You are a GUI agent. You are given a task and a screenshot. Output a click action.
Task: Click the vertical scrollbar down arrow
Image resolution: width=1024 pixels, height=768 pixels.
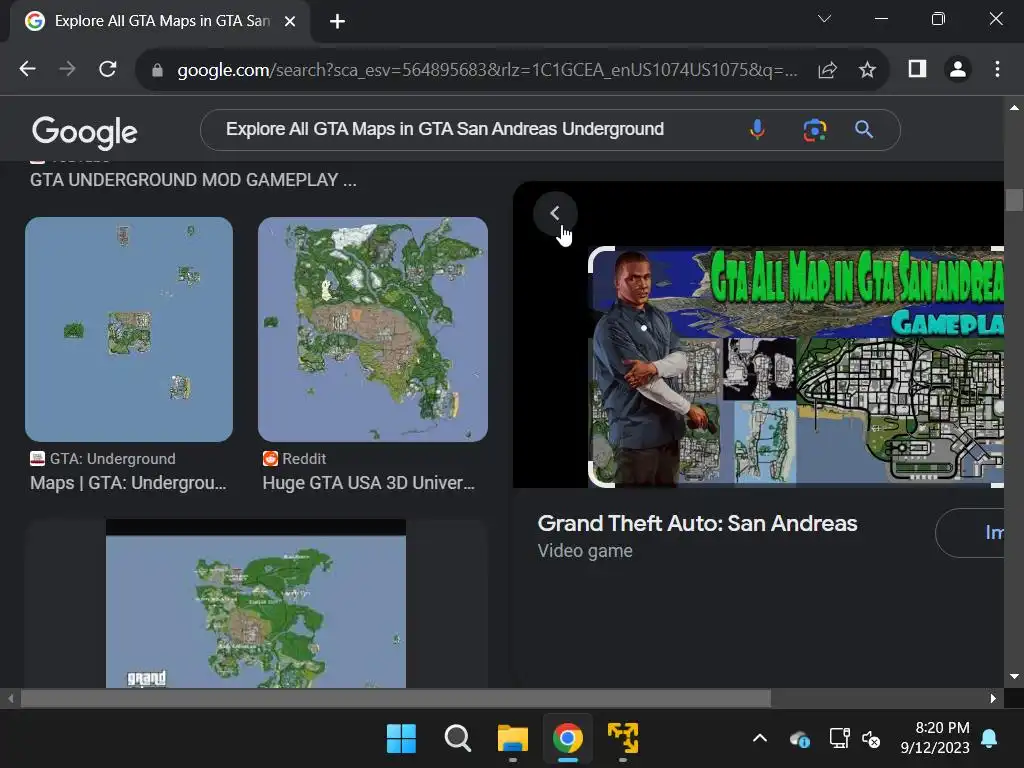pos(1014,677)
